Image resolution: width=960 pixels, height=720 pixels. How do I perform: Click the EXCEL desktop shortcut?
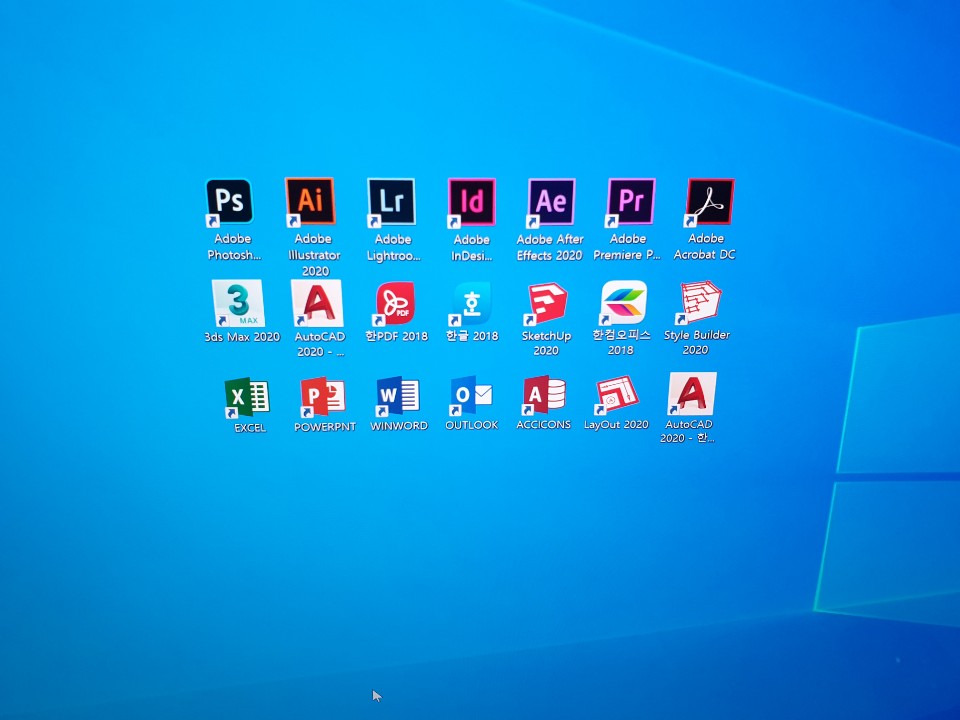pos(247,397)
